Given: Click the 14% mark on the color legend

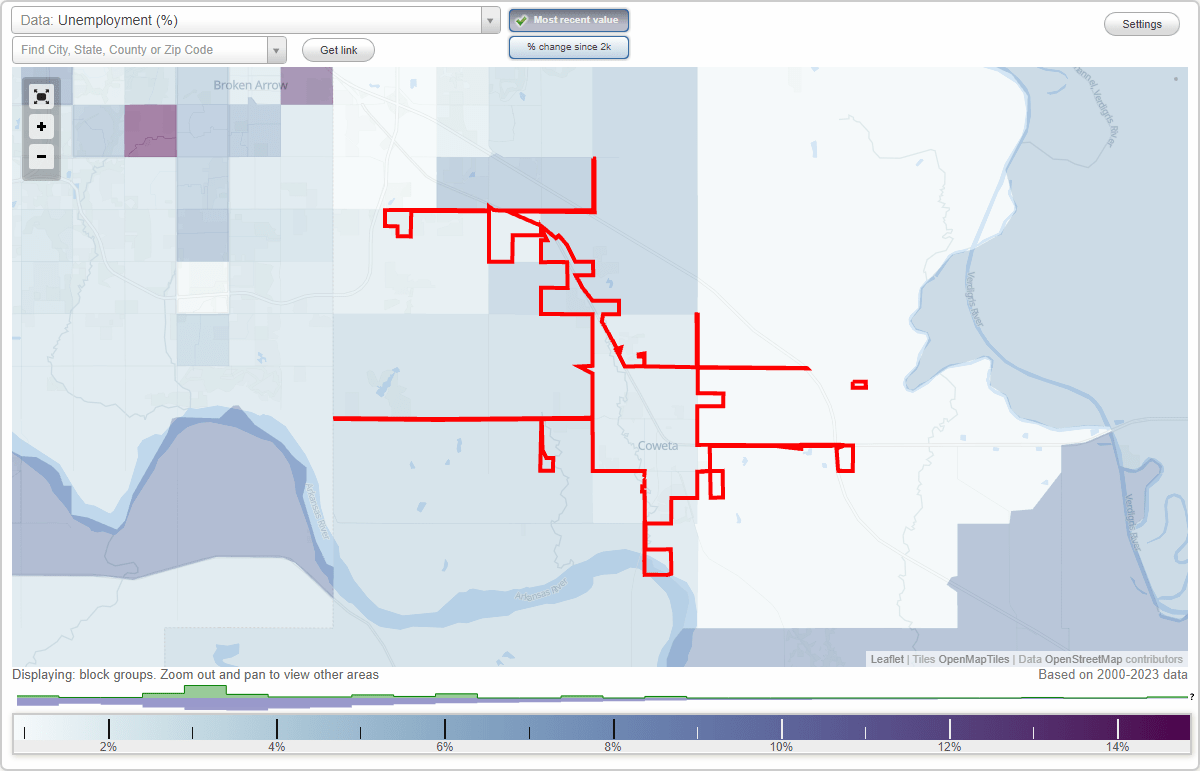Looking at the screenshot, I should (1117, 747).
